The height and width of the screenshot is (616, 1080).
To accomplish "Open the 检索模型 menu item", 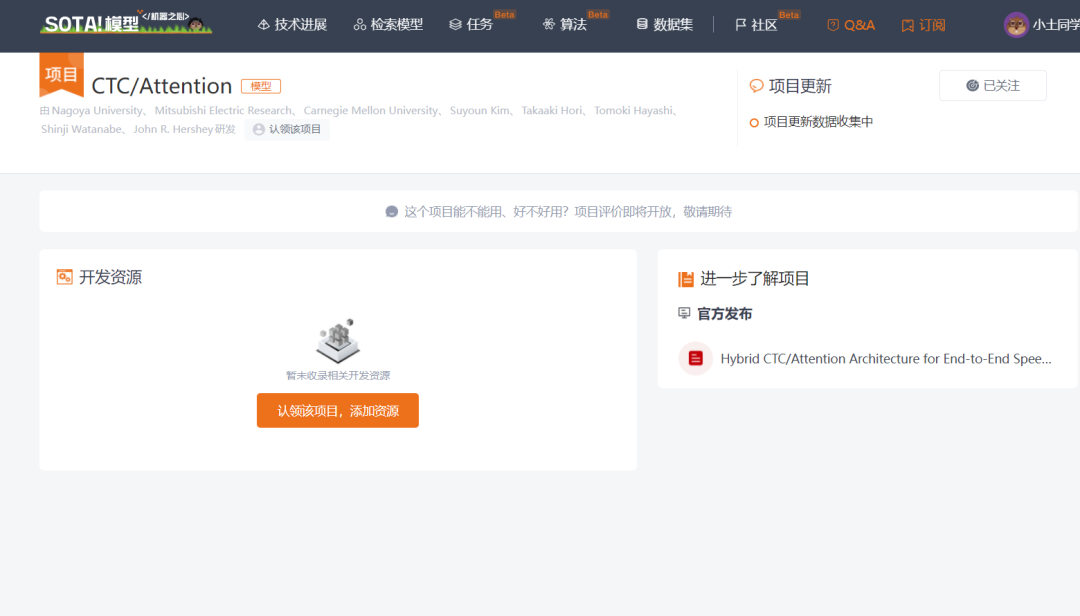I will [388, 25].
